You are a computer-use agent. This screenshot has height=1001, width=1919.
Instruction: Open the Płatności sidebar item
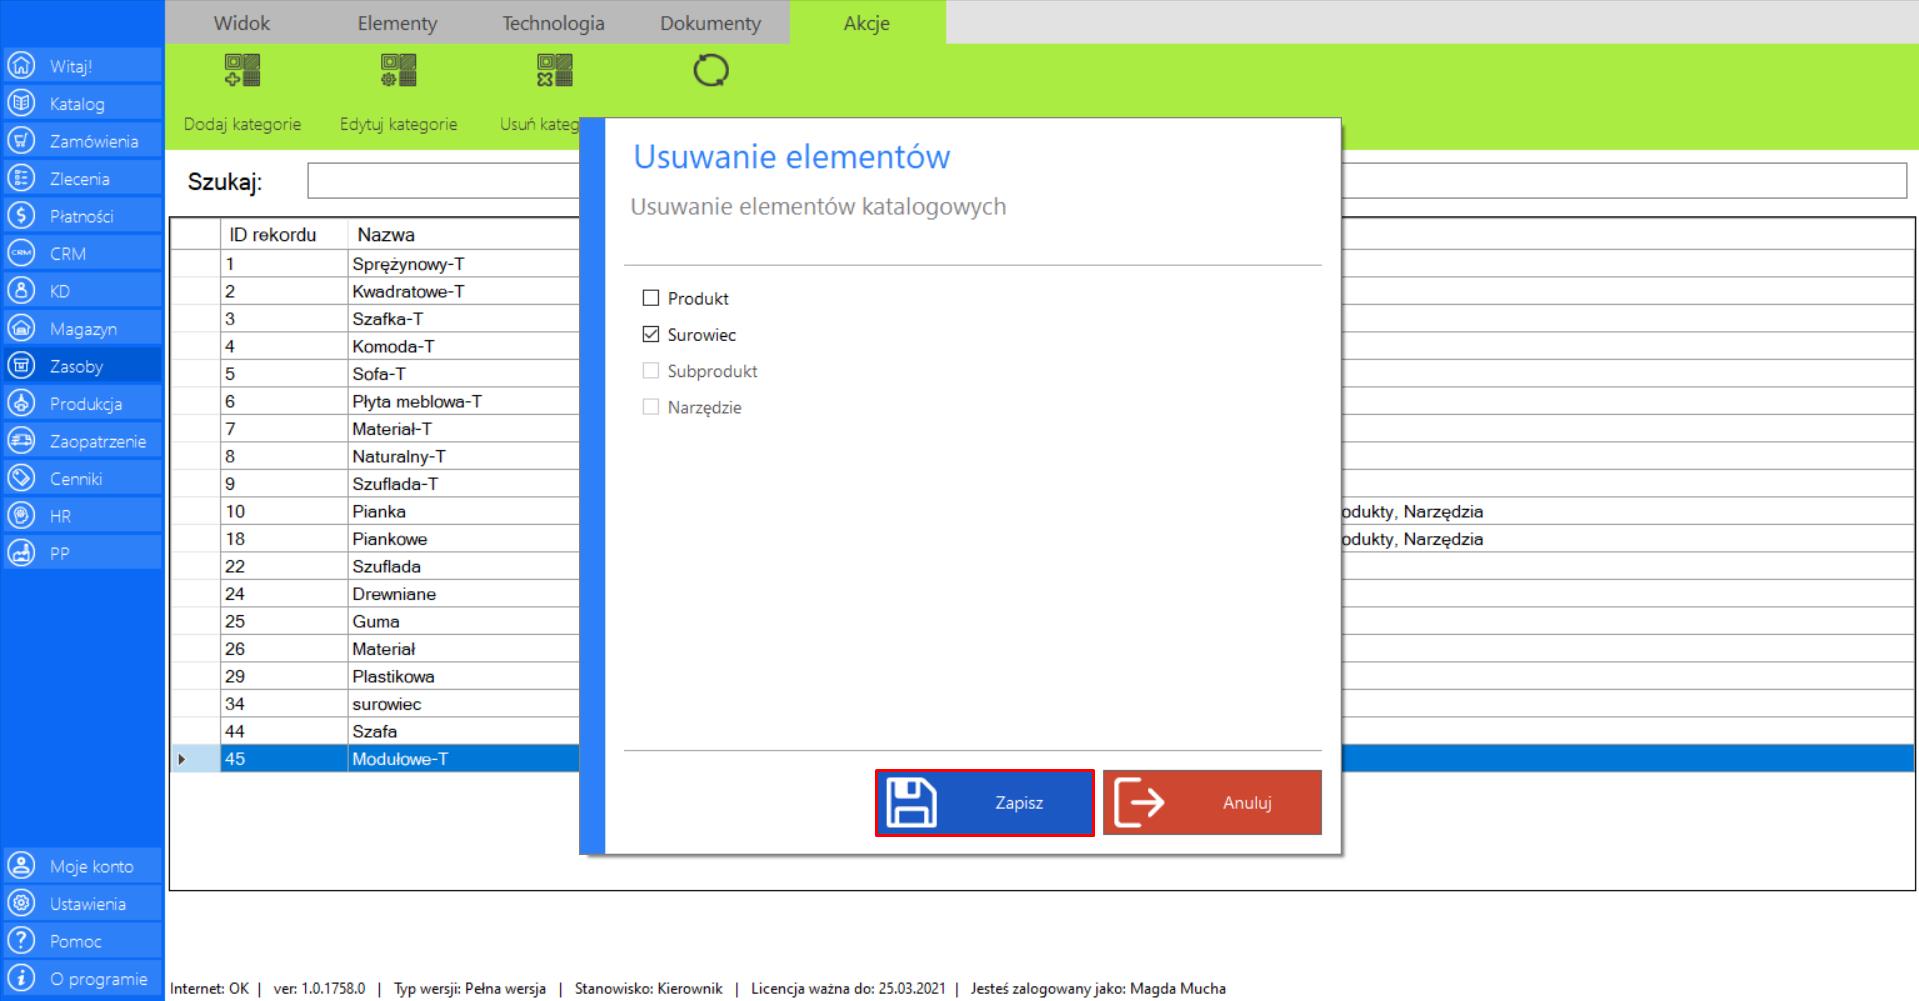(80, 216)
